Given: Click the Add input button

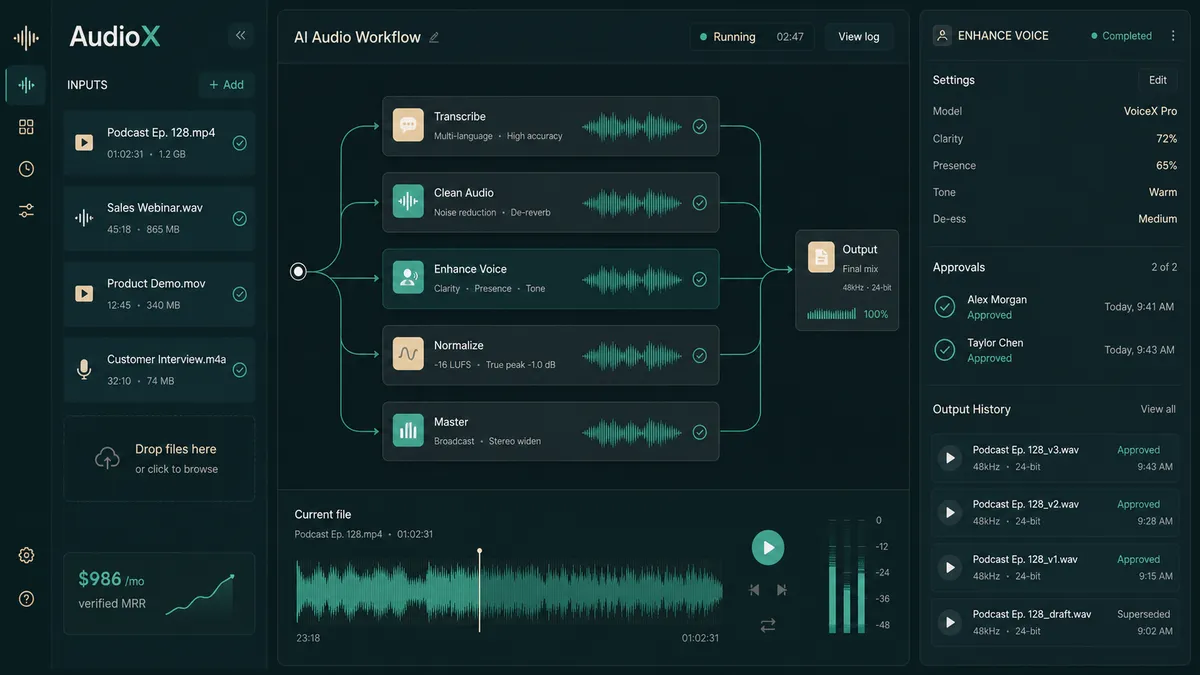Looking at the screenshot, I should 226,85.
